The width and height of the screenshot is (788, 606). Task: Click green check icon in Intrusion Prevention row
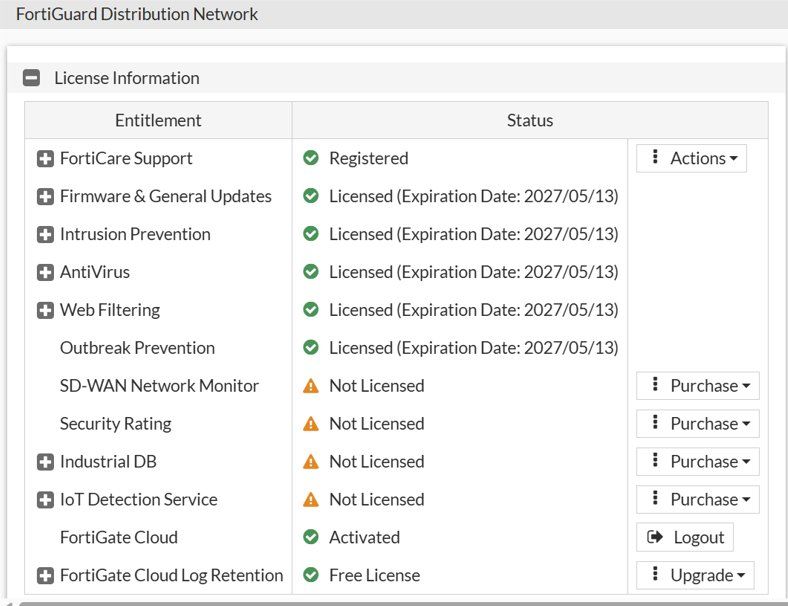(311, 234)
